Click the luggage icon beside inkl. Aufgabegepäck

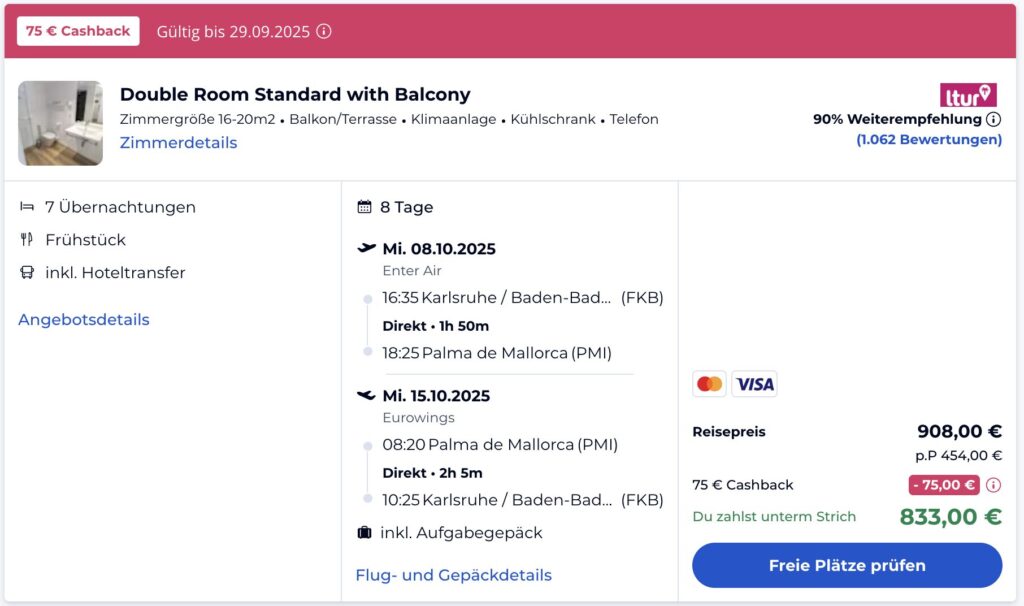click(x=364, y=533)
